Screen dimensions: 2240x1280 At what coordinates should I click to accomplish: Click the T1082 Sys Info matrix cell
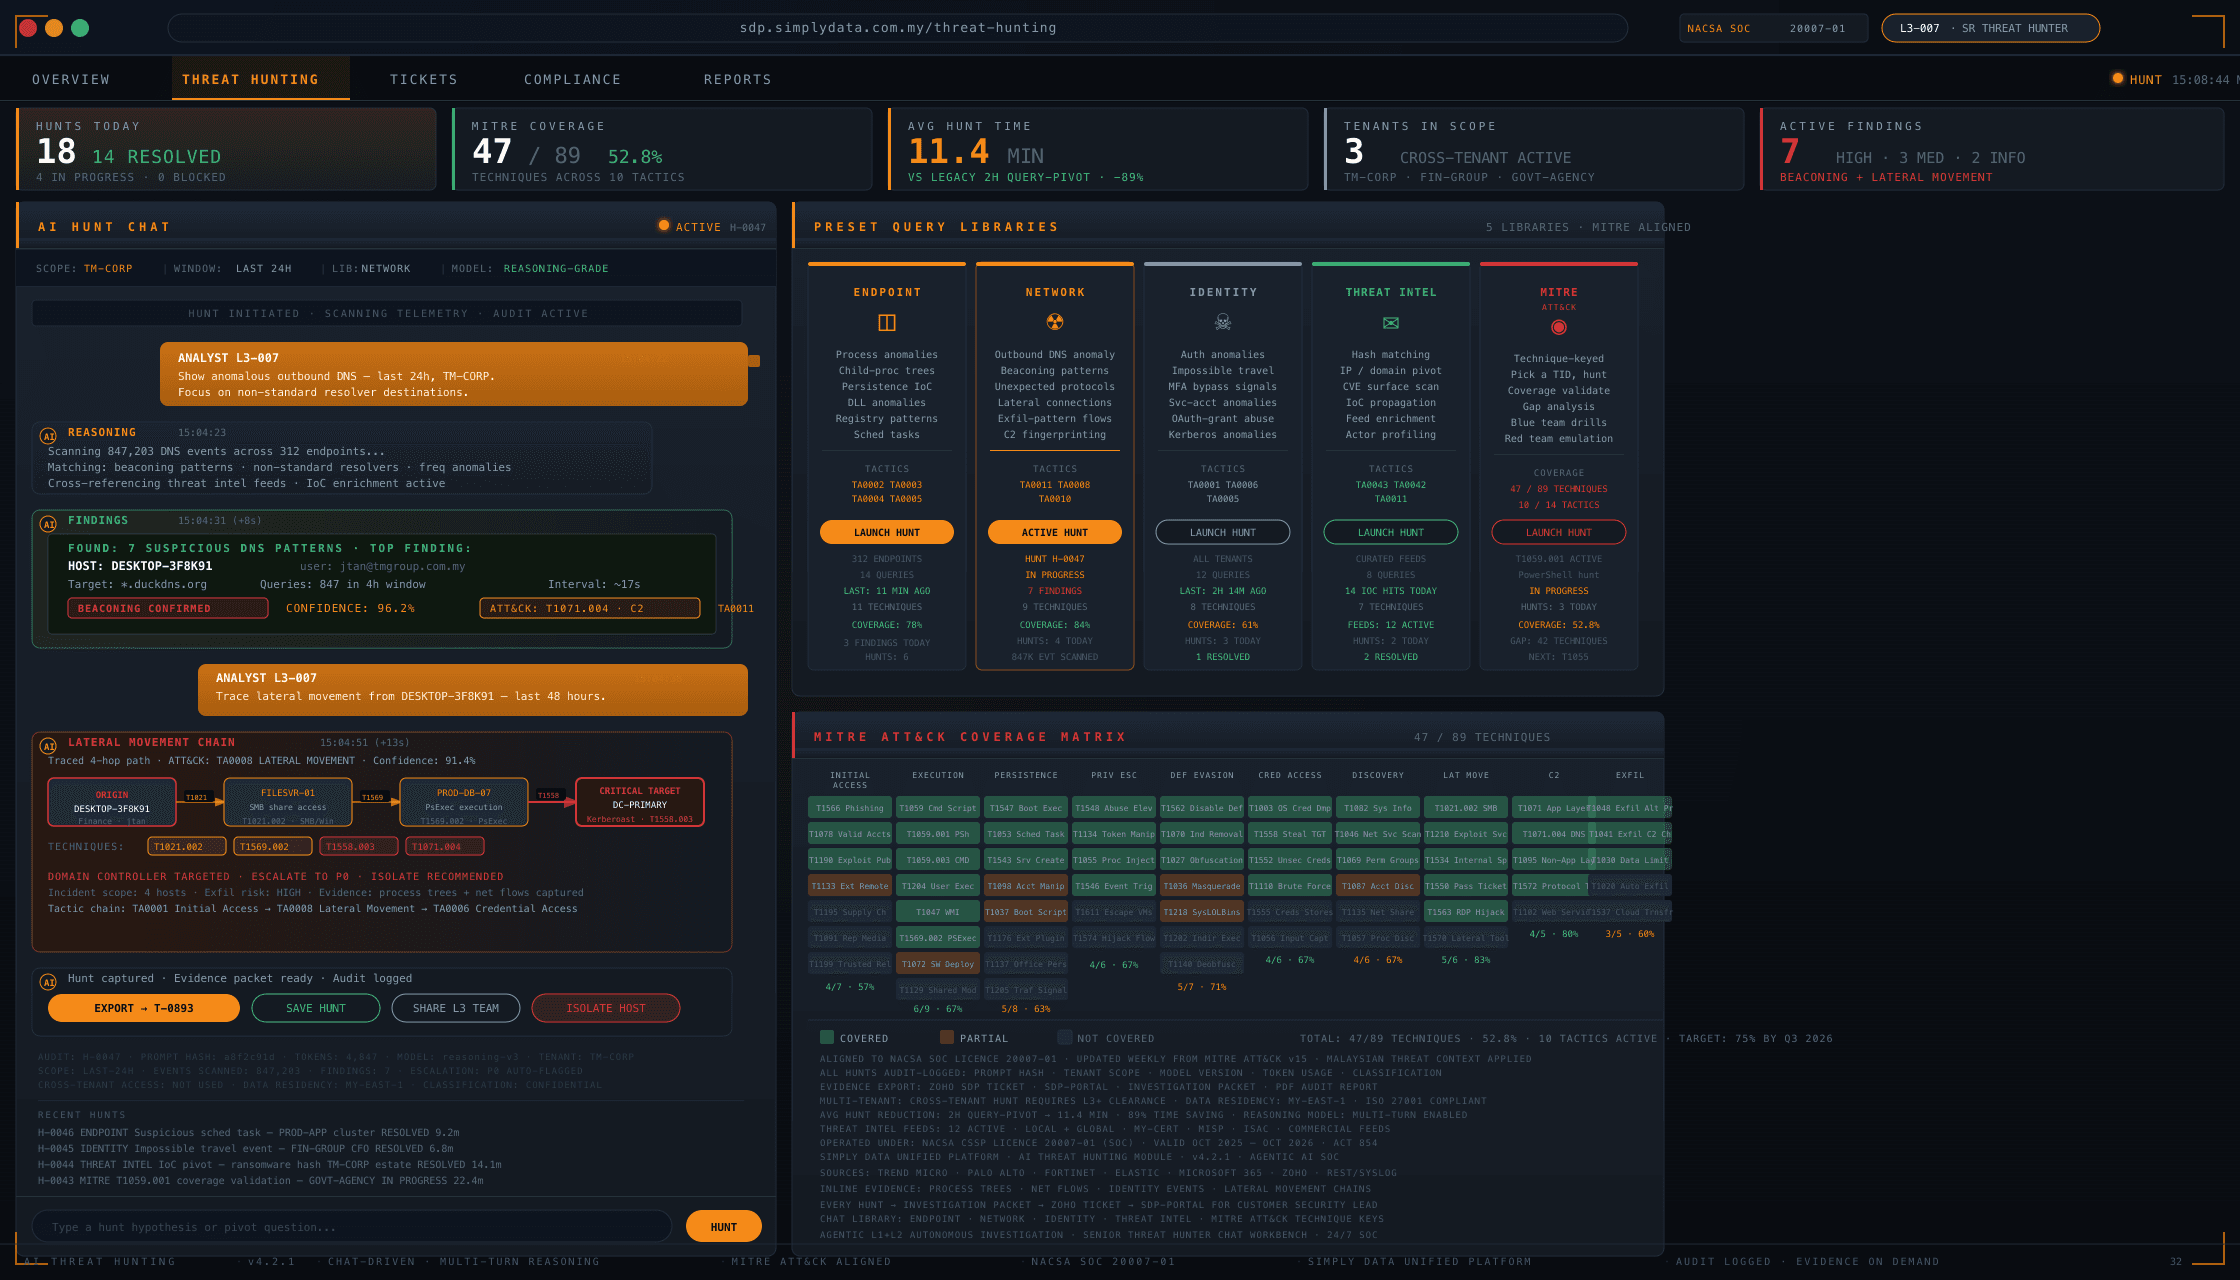click(1378, 808)
